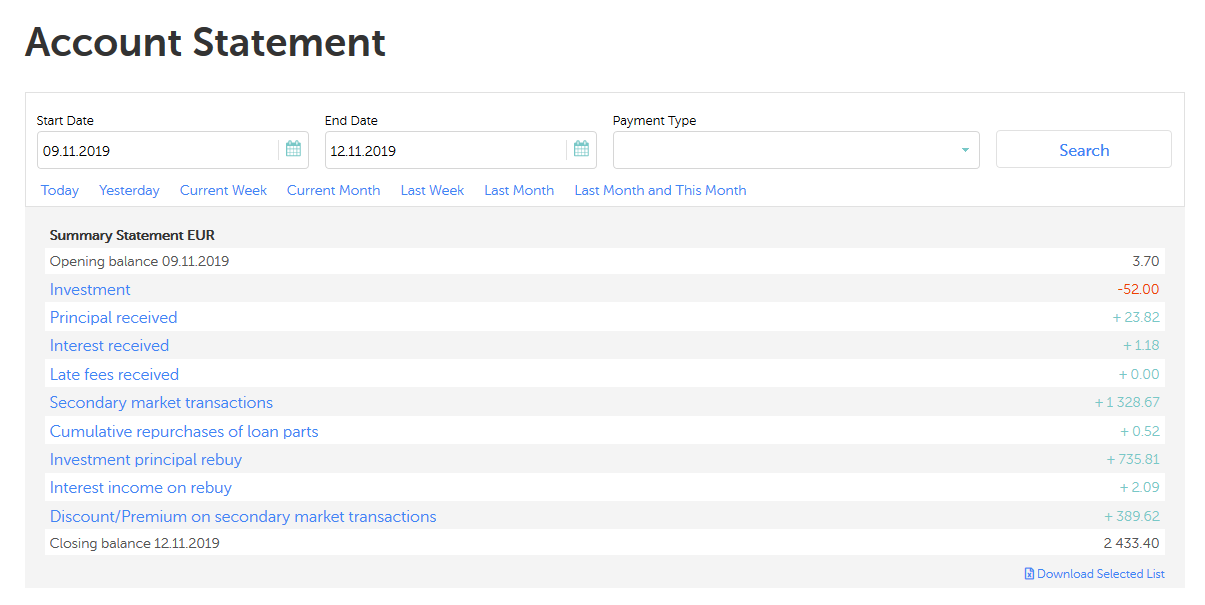The width and height of the screenshot is (1205, 605).
Task: Open Discount/Premium on secondary market transactions
Action: click(243, 516)
